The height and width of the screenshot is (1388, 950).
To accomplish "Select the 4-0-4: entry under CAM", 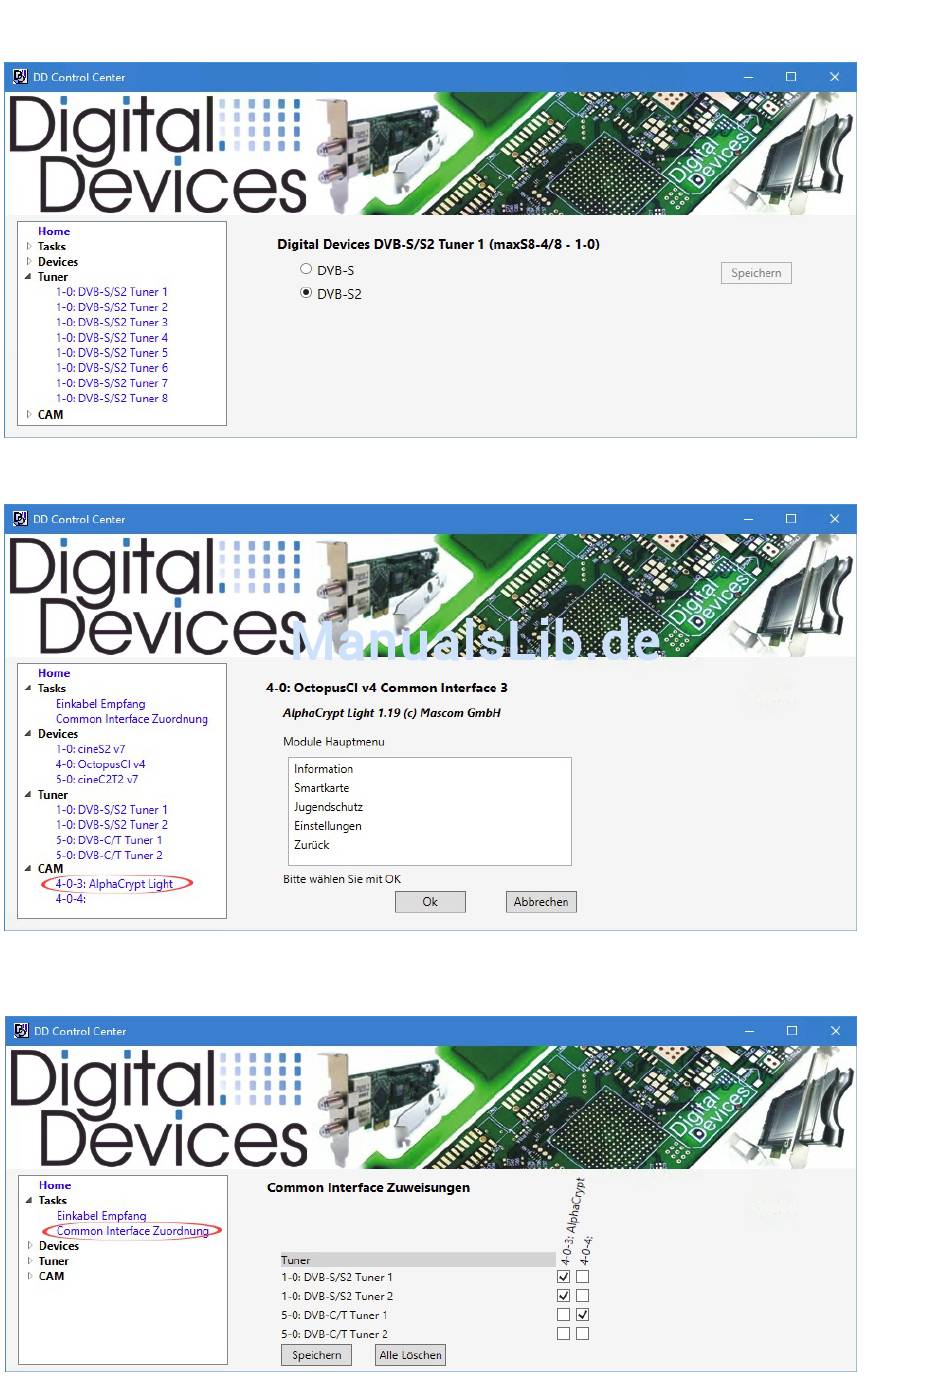I will [71, 899].
